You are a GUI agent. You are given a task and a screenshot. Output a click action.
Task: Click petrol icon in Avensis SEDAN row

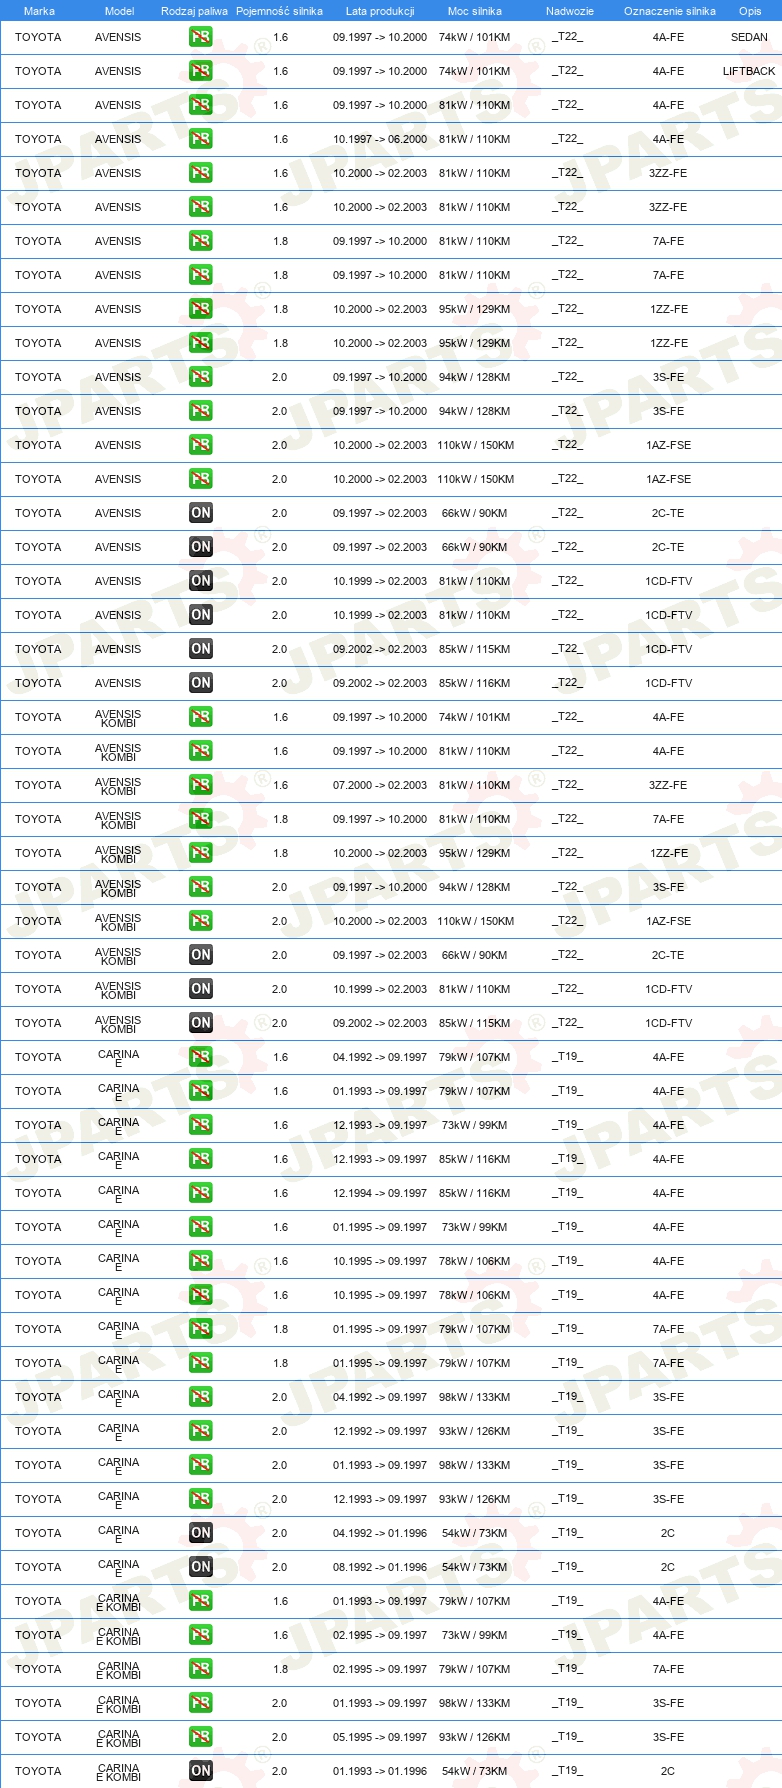click(201, 37)
